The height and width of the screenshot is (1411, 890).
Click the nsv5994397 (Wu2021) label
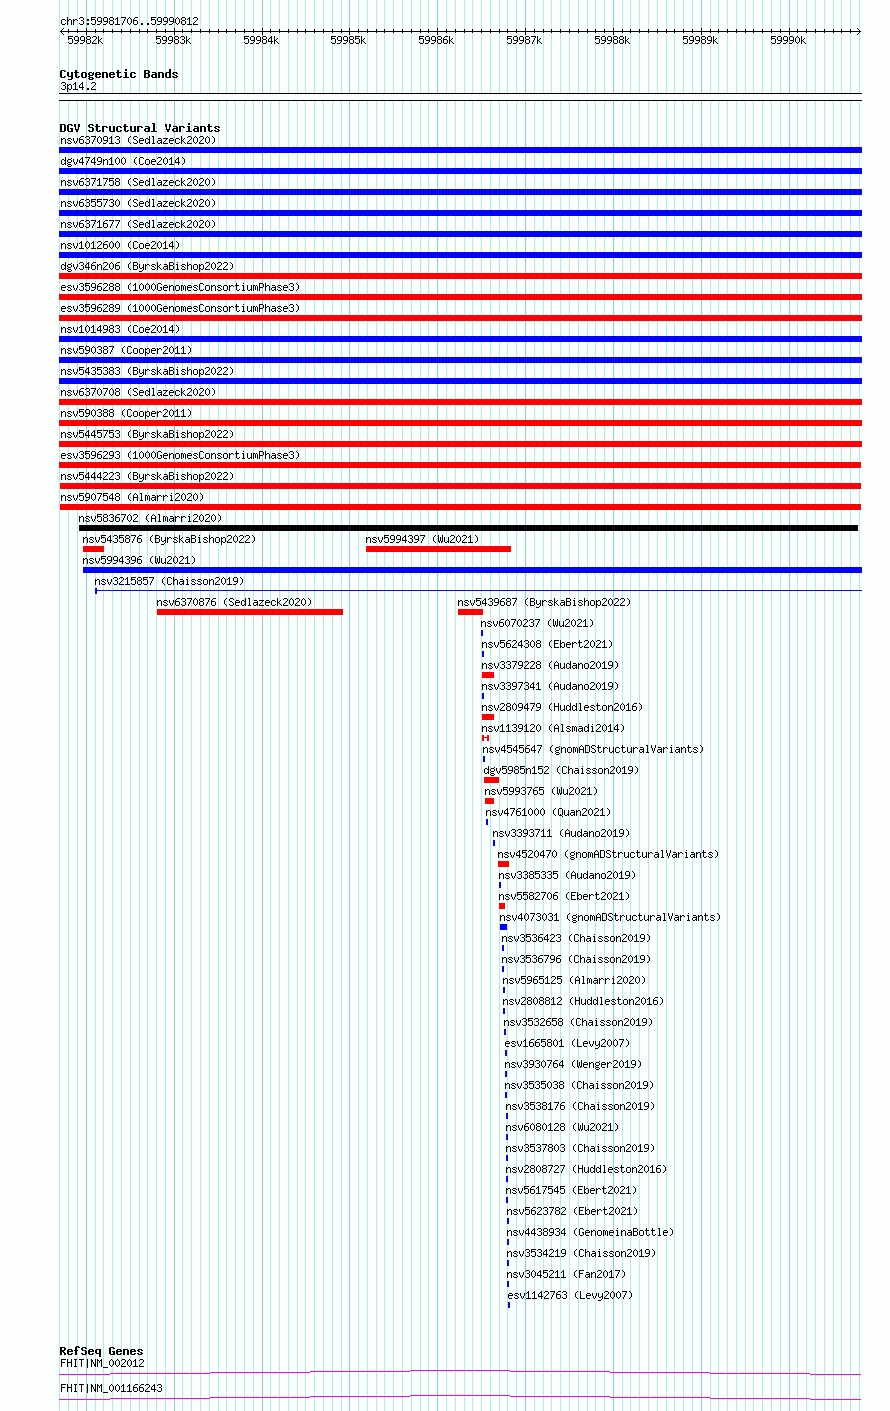[x=423, y=539]
